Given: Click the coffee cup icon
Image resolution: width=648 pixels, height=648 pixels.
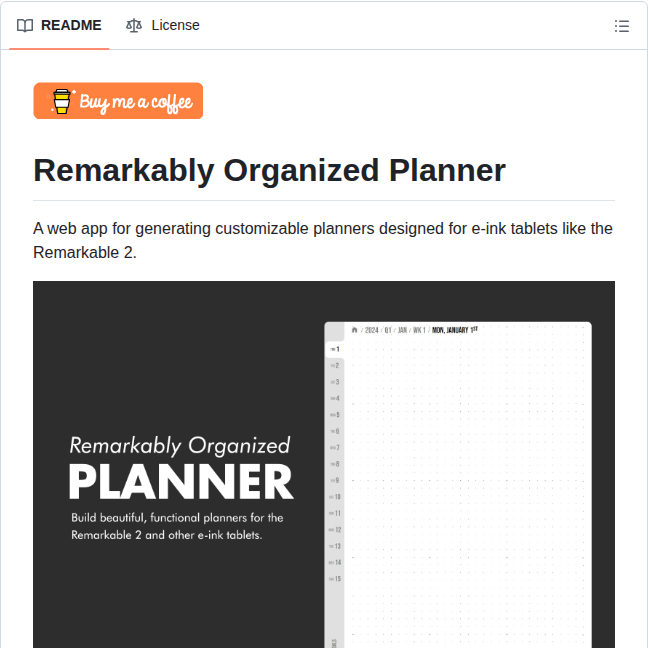Looking at the screenshot, I should click(62, 101).
